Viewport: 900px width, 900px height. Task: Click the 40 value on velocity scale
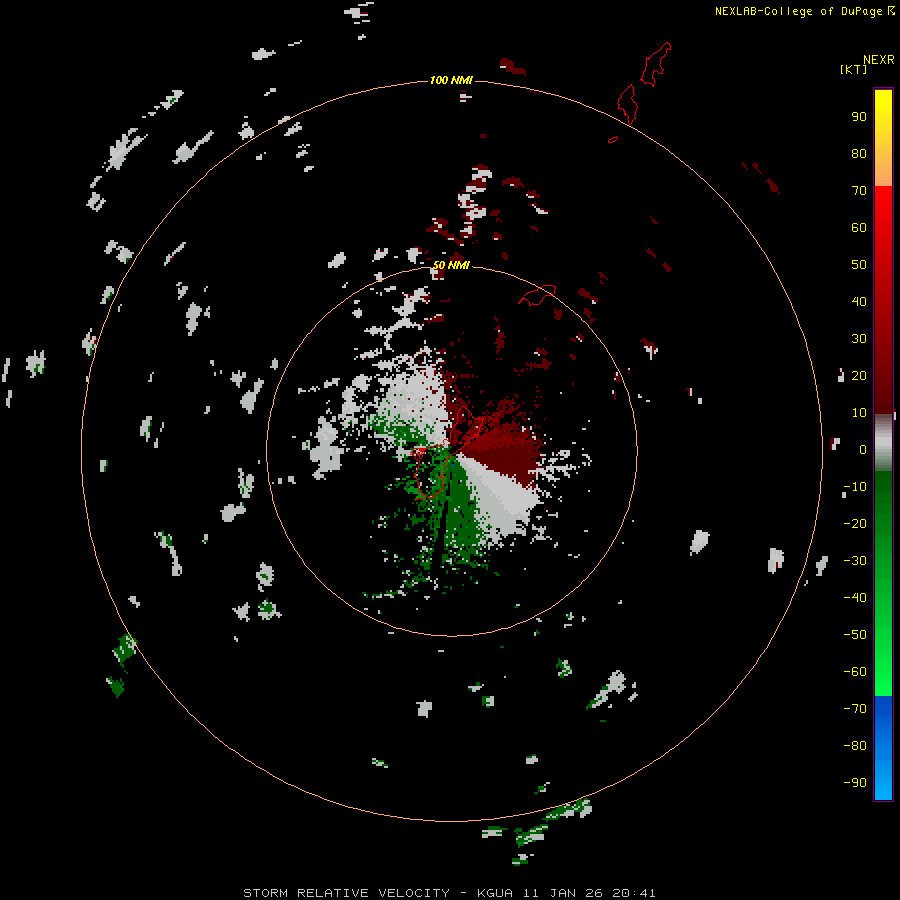(859, 302)
